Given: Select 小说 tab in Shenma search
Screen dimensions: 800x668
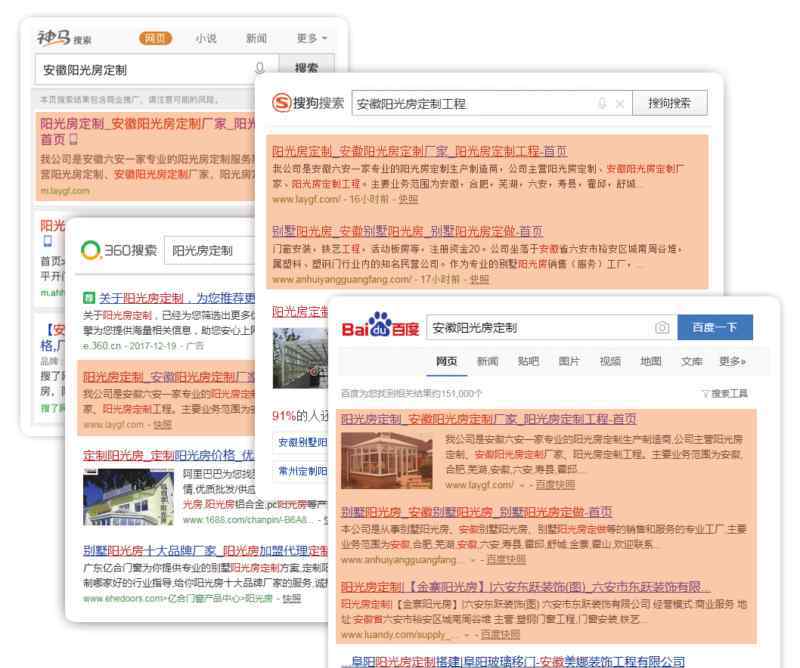Looking at the screenshot, I should point(206,38).
